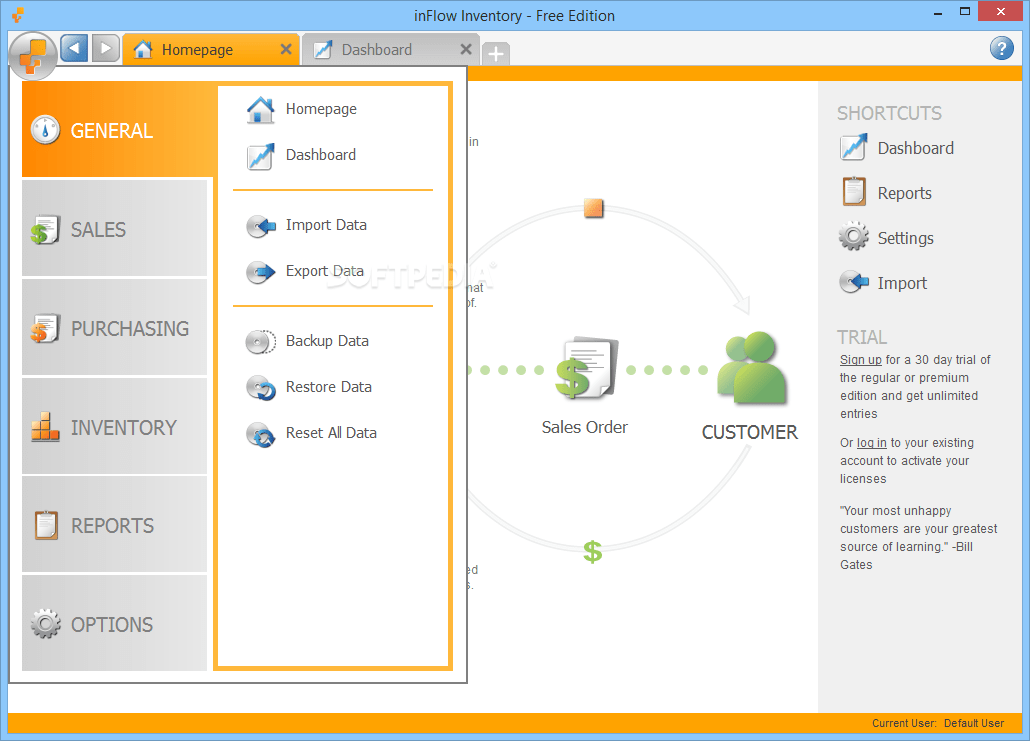Select the GENERAL menu category
1030x741 pixels.
point(118,129)
